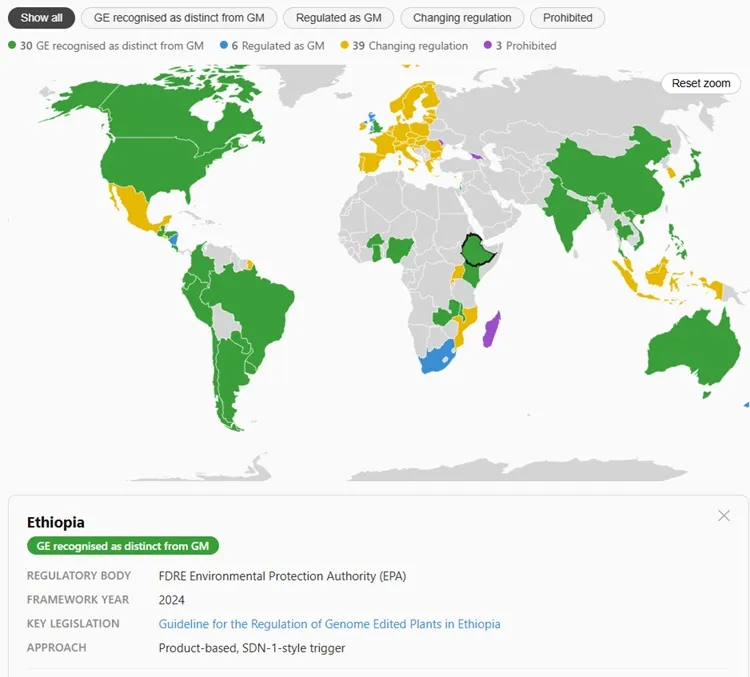
Task: Click the 3 Prohibited legend label
Action: pyautogui.click(x=526, y=45)
